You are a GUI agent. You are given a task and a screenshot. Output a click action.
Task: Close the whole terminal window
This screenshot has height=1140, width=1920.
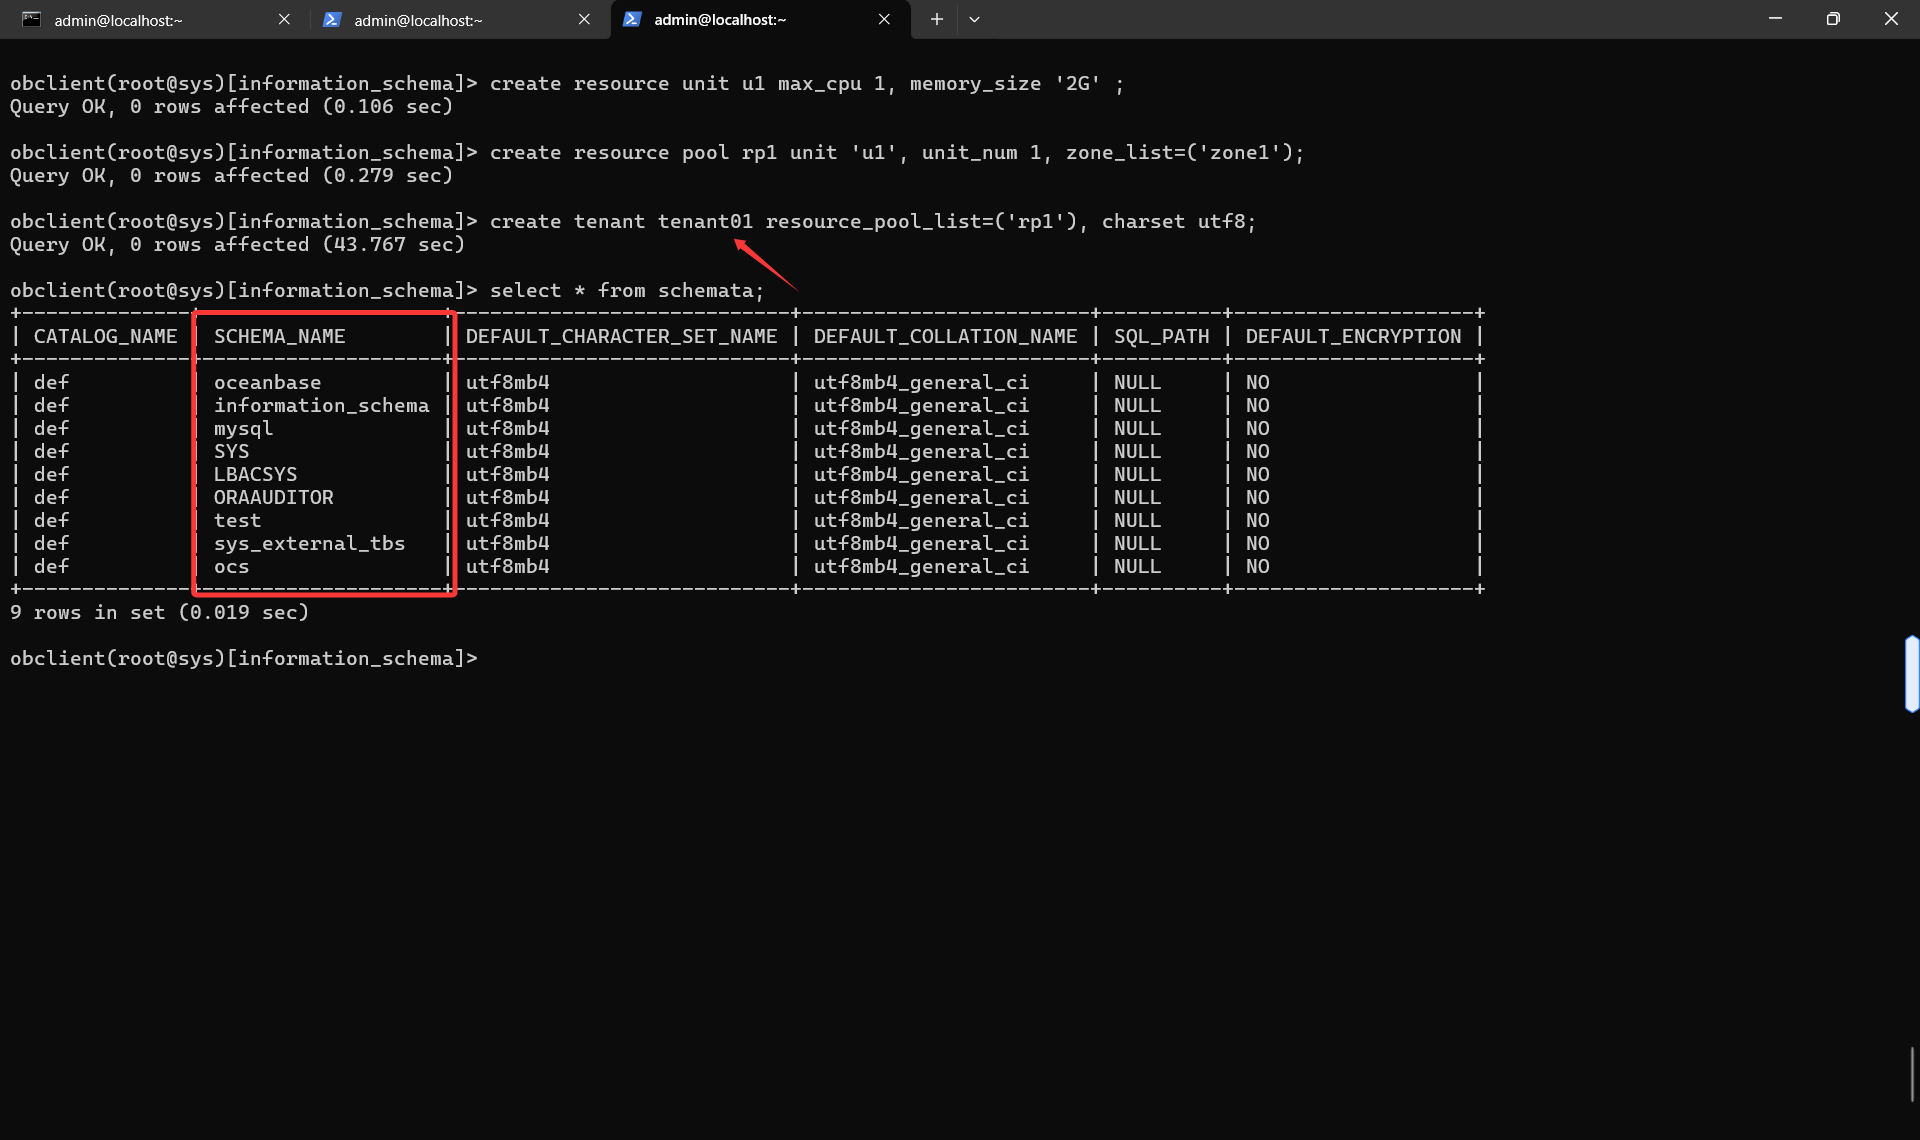1891,19
